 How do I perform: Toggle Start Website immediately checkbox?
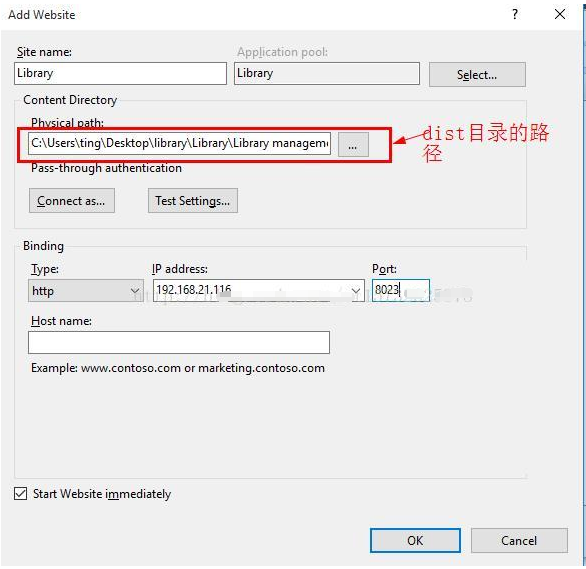pyautogui.click(x=21, y=494)
